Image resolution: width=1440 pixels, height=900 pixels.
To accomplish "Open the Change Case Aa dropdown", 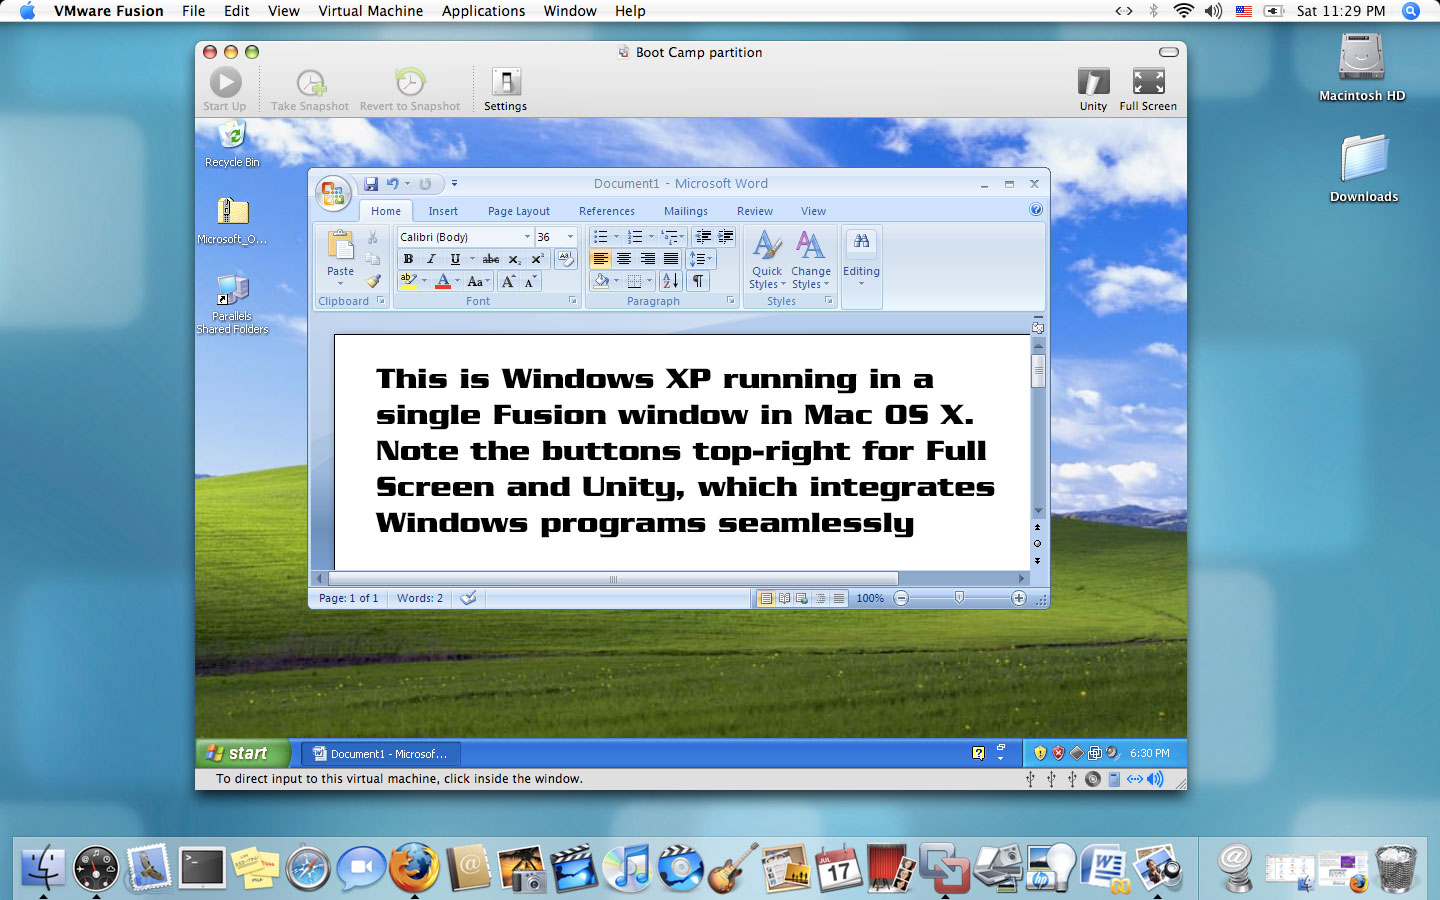I will [479, 282].
